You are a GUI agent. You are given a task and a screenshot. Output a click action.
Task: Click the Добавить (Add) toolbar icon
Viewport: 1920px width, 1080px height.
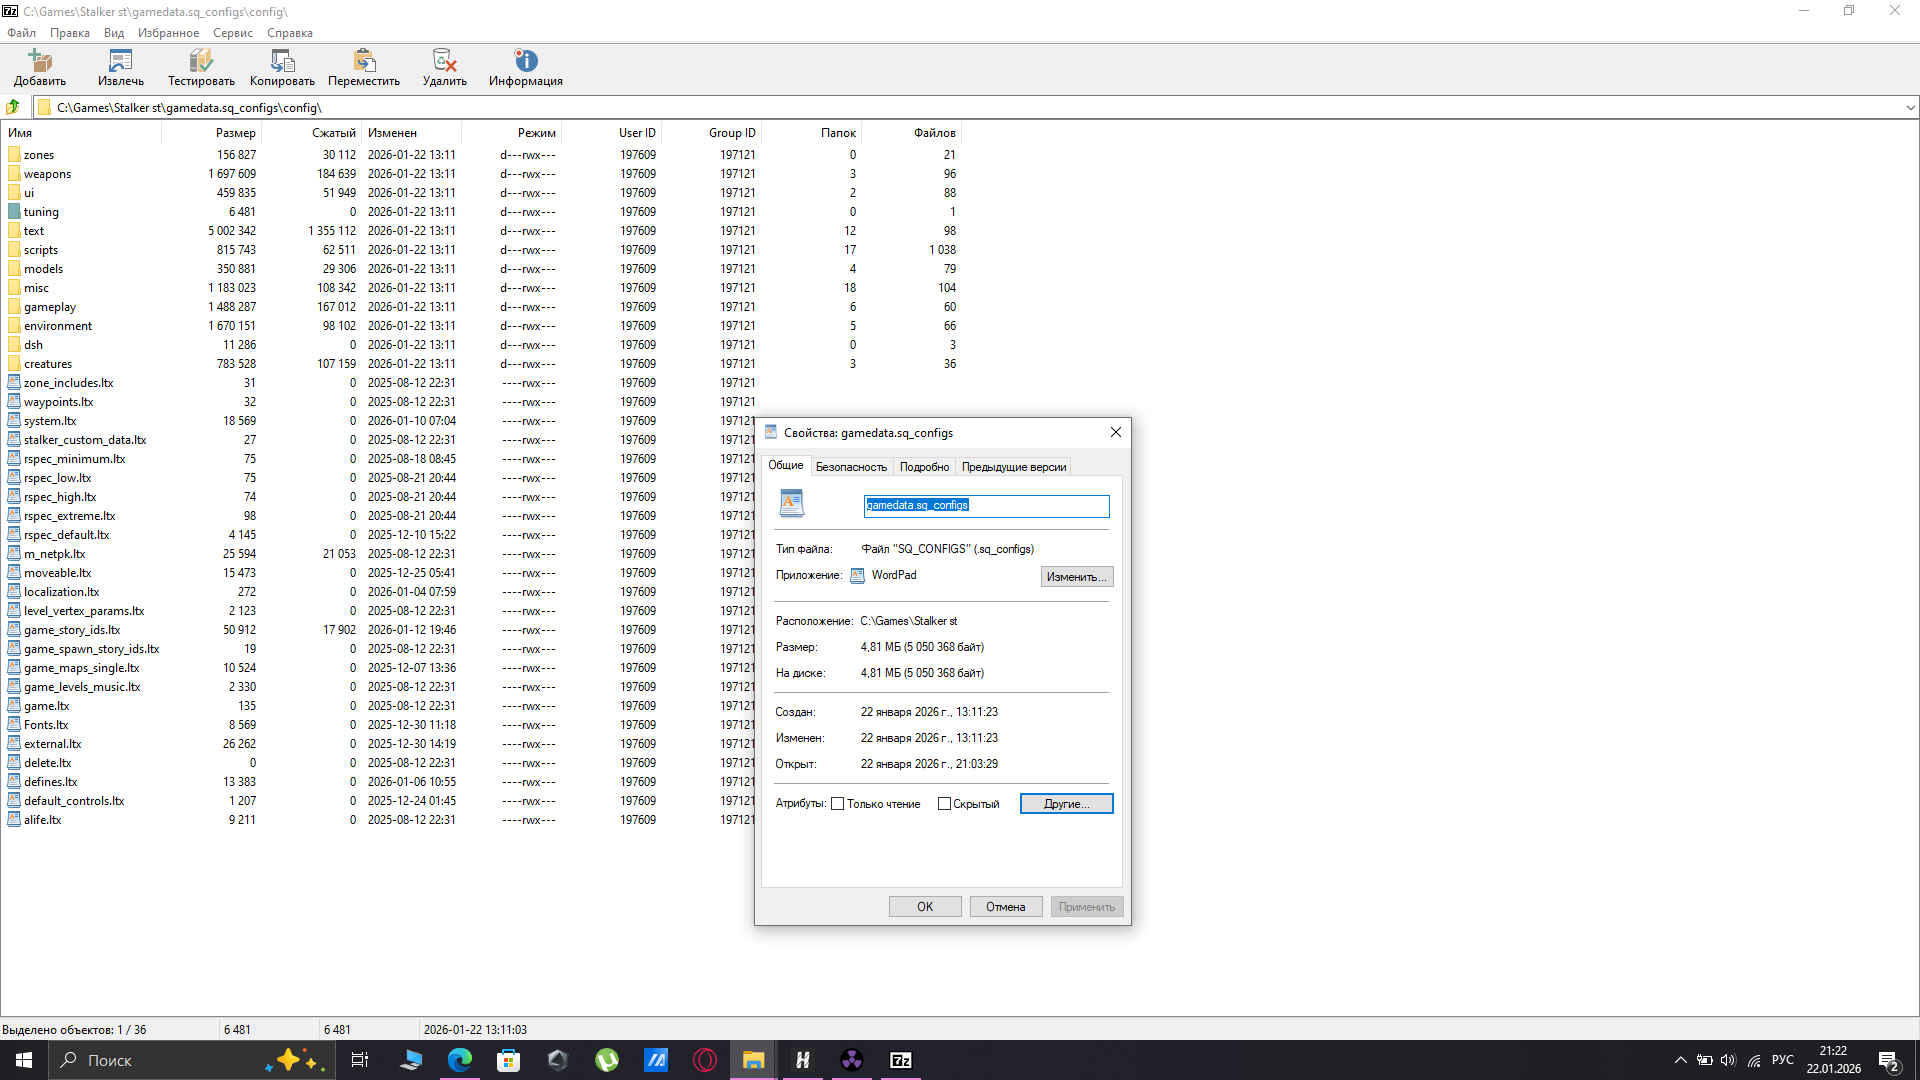click(x=40, y=61)
